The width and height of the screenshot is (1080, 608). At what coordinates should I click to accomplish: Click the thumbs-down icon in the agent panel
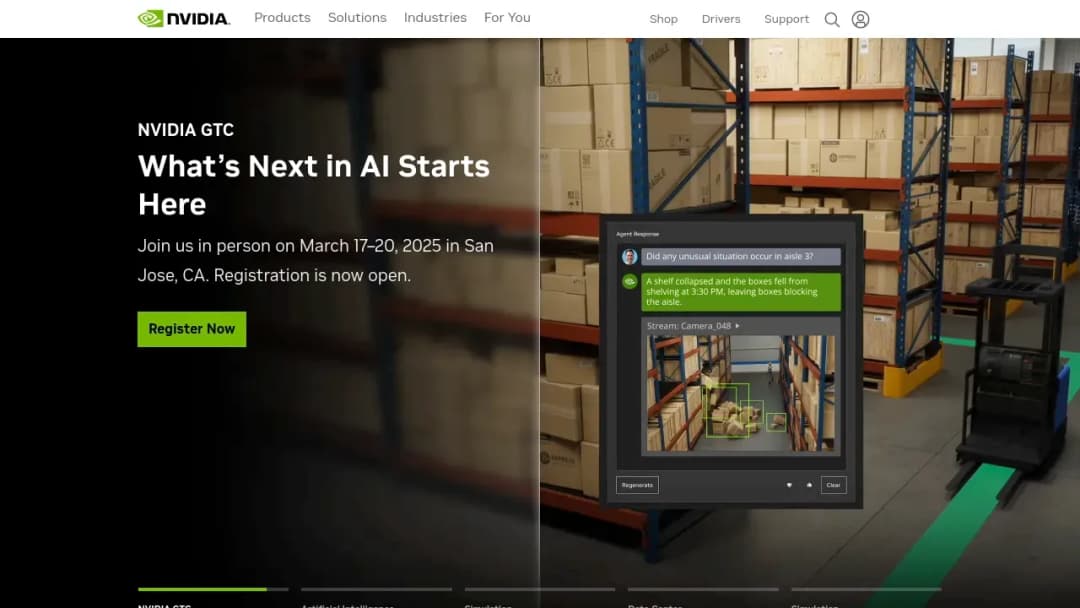click(789, 485)
